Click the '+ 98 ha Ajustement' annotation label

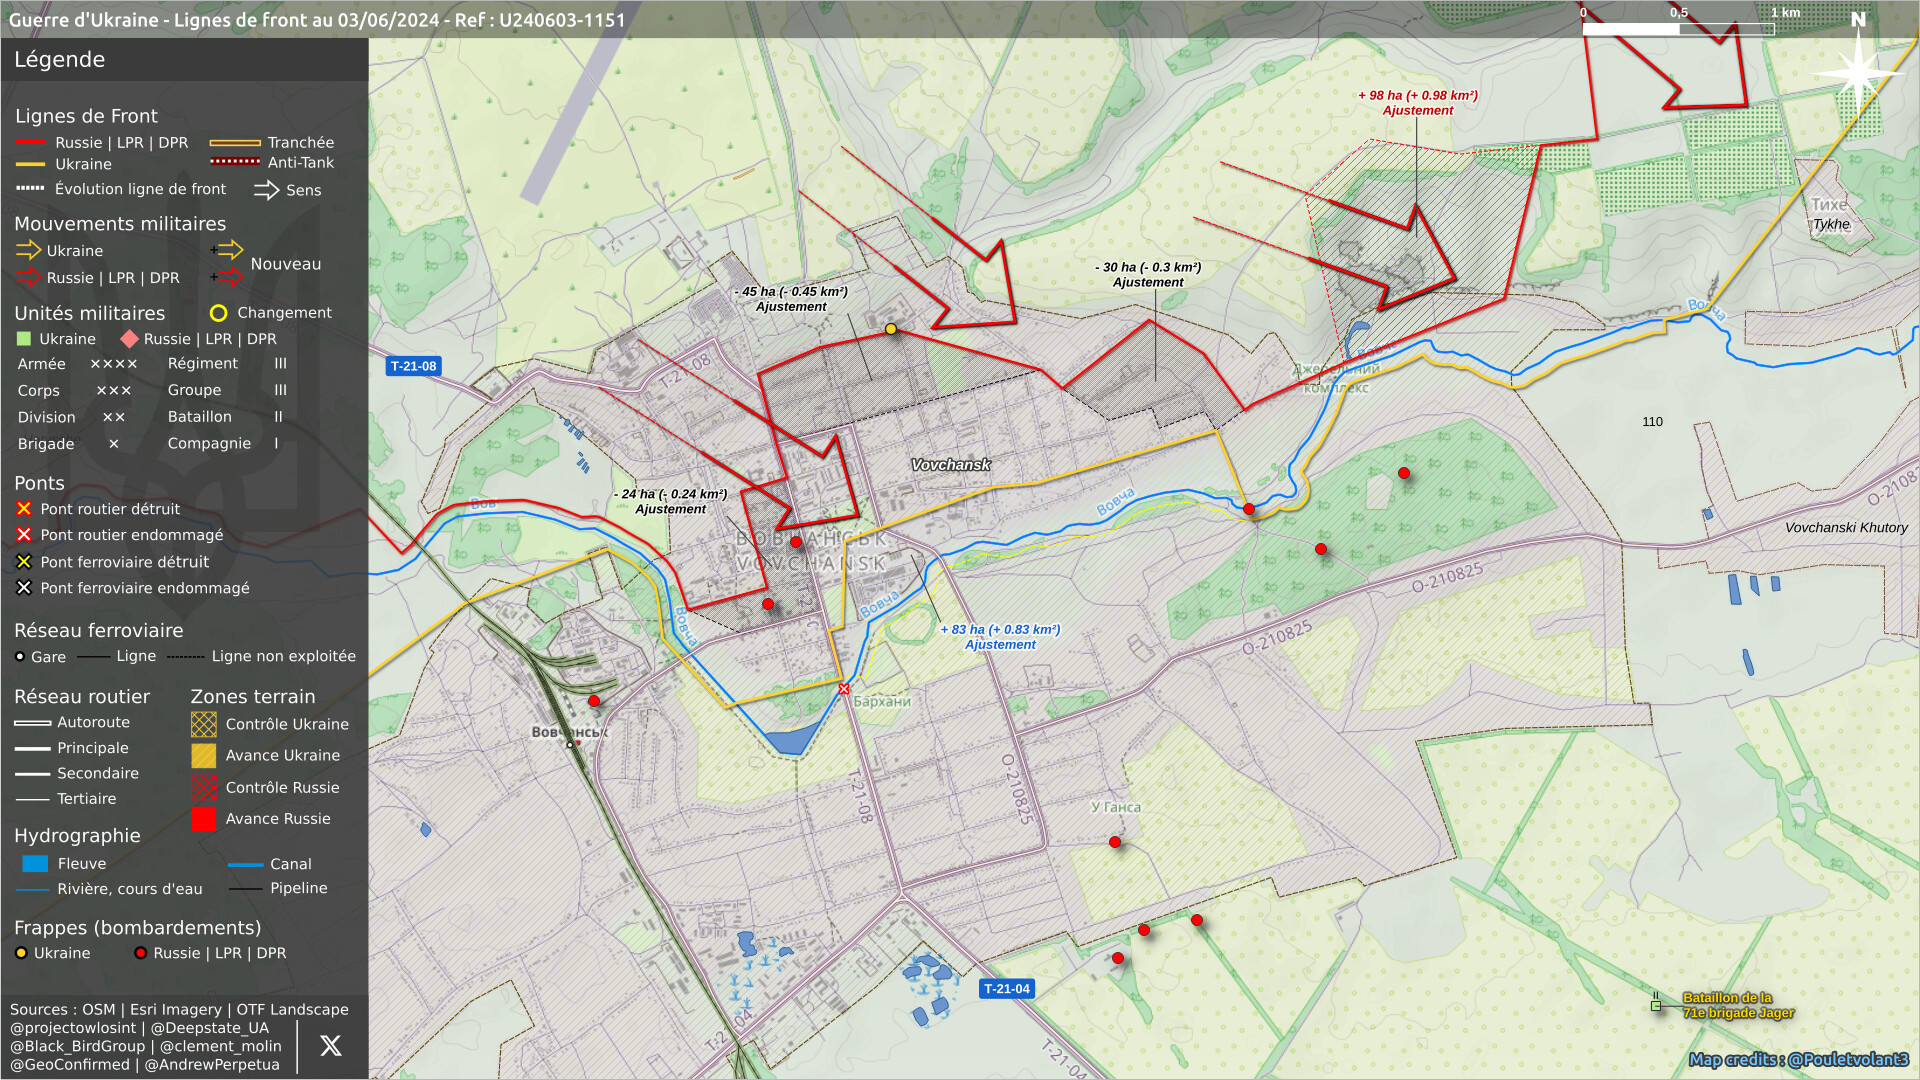[x=1417, y=103]
